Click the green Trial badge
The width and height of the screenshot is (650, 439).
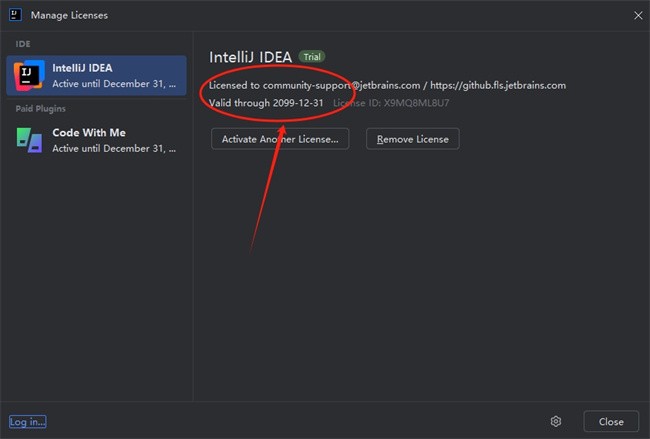312,57
